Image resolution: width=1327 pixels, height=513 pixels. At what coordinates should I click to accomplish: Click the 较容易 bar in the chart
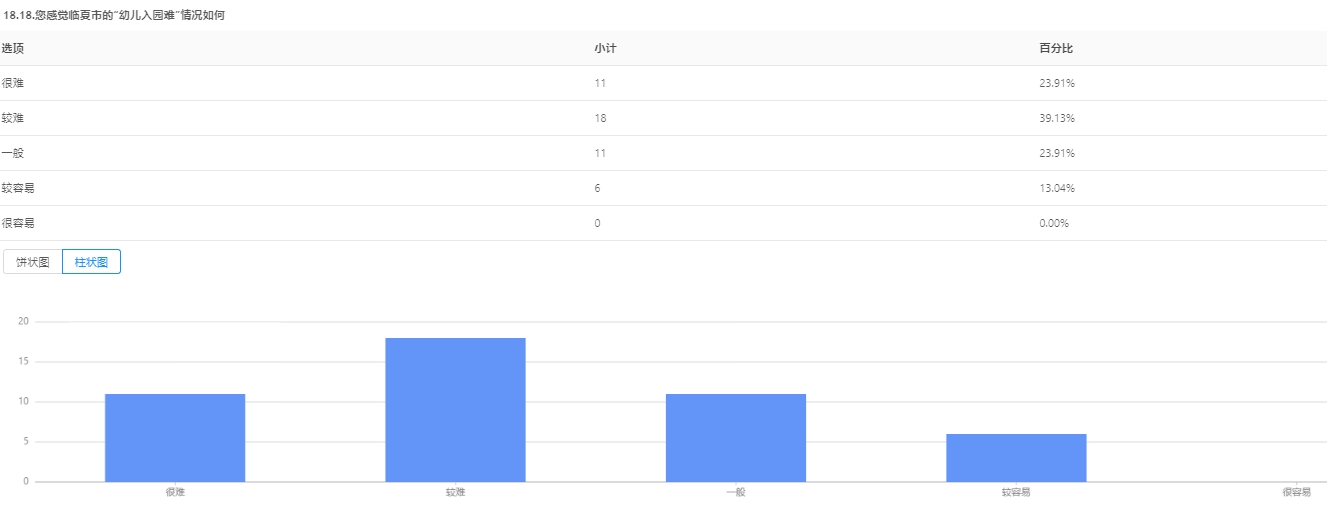1016,458
